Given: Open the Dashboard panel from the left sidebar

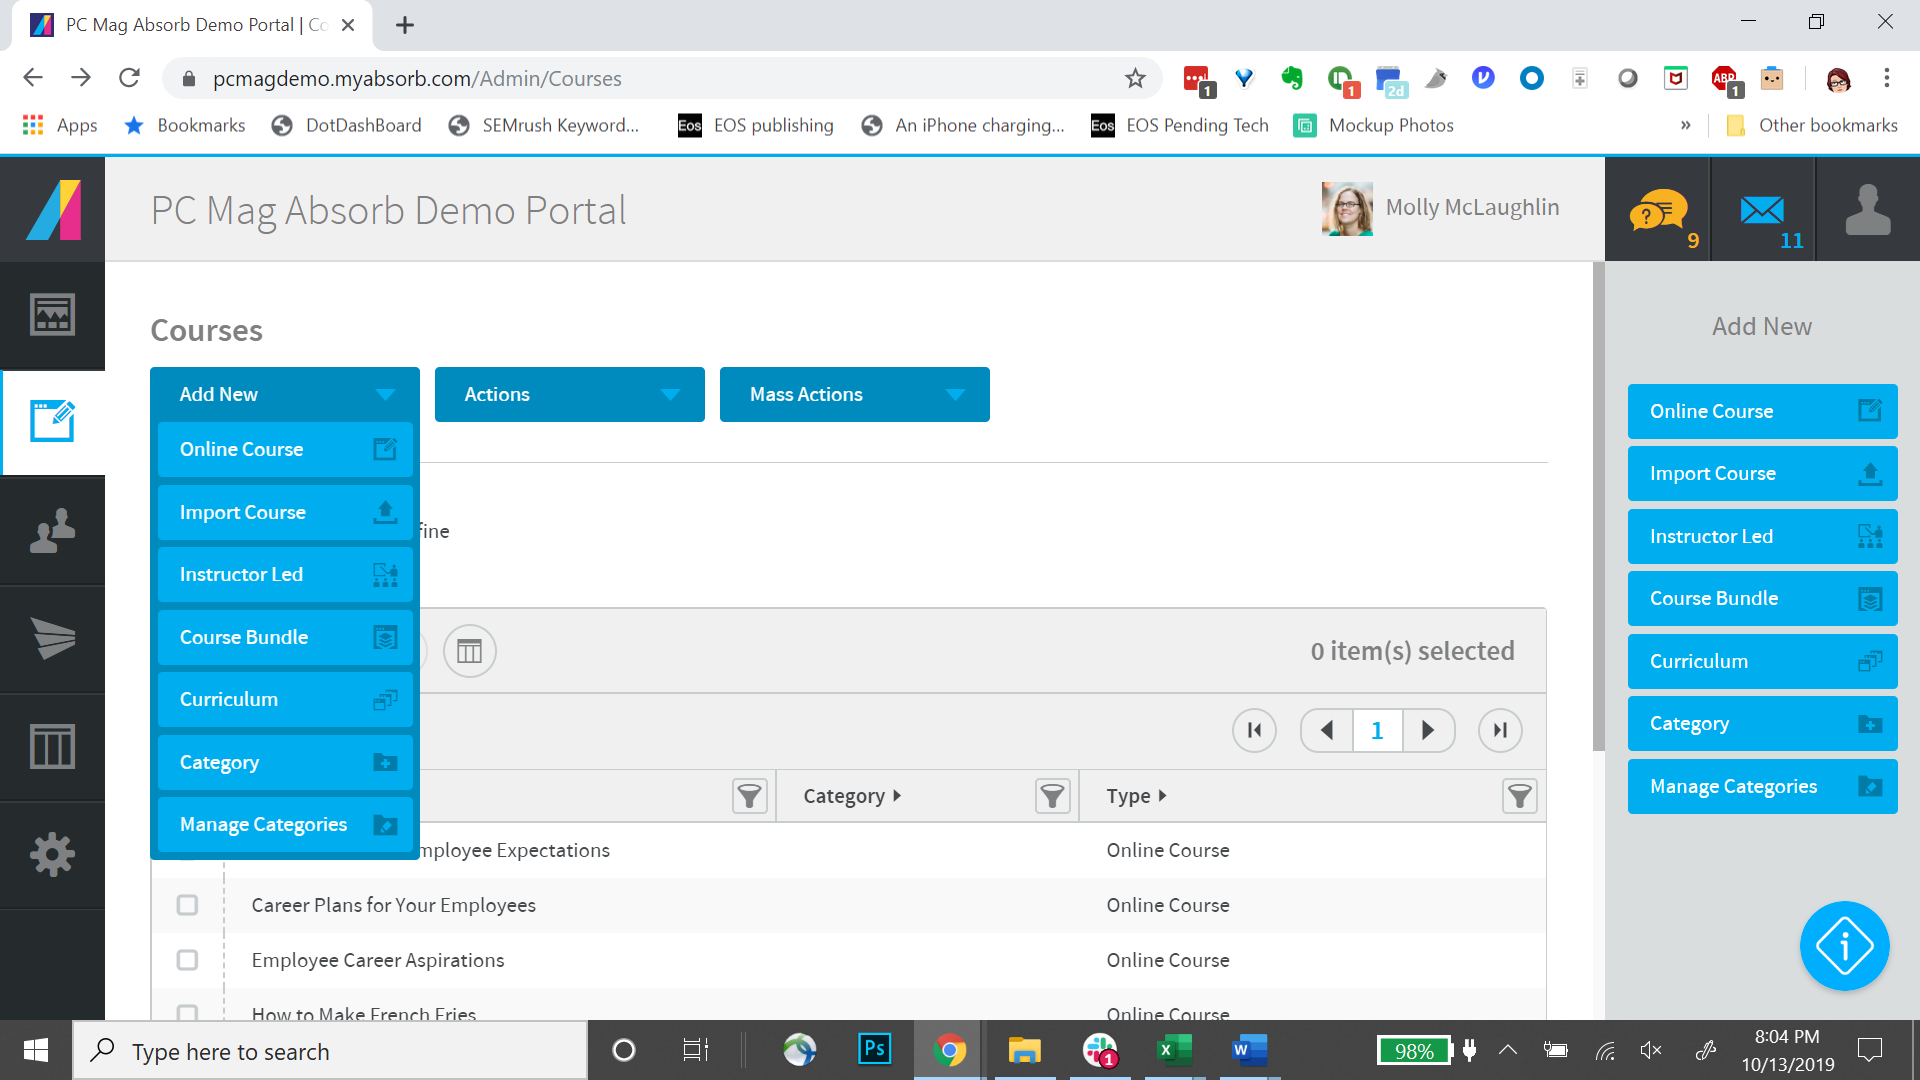Looking at the screenshot, I should tap(52, 313).
